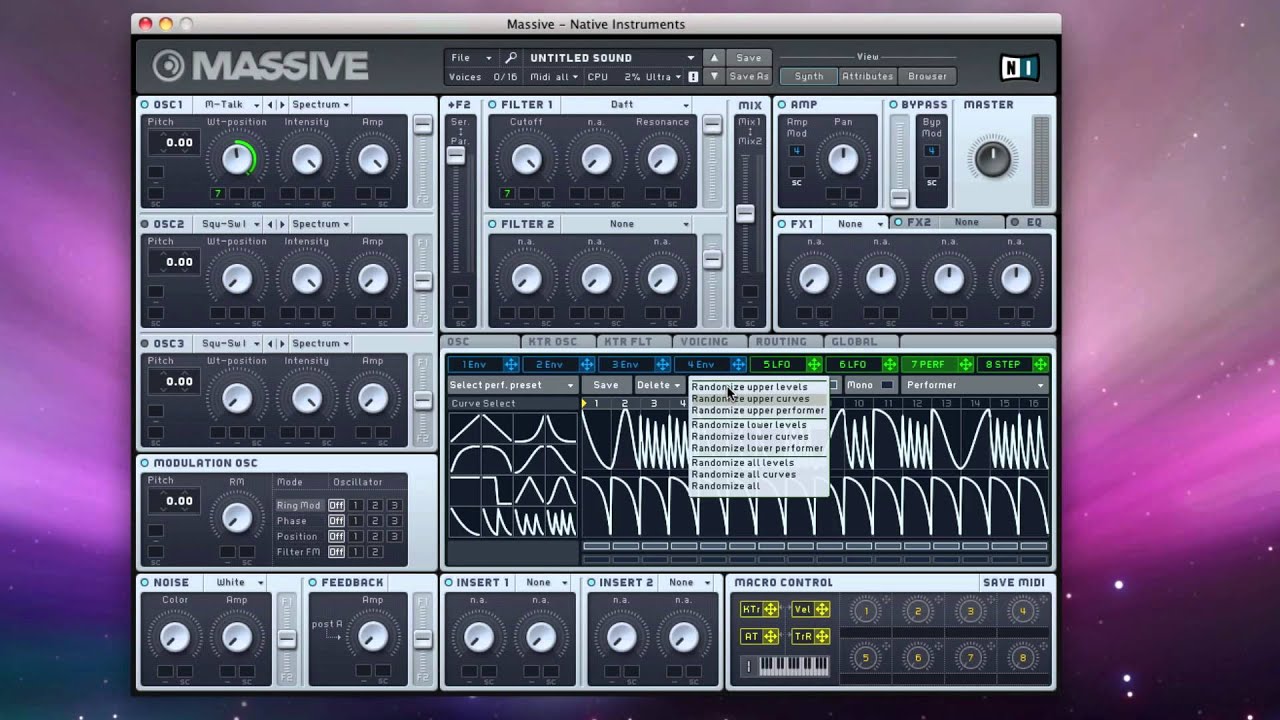Grab the 3 Env modulation cross handle
The image size is (1280, 720).
tap(662, 365)
